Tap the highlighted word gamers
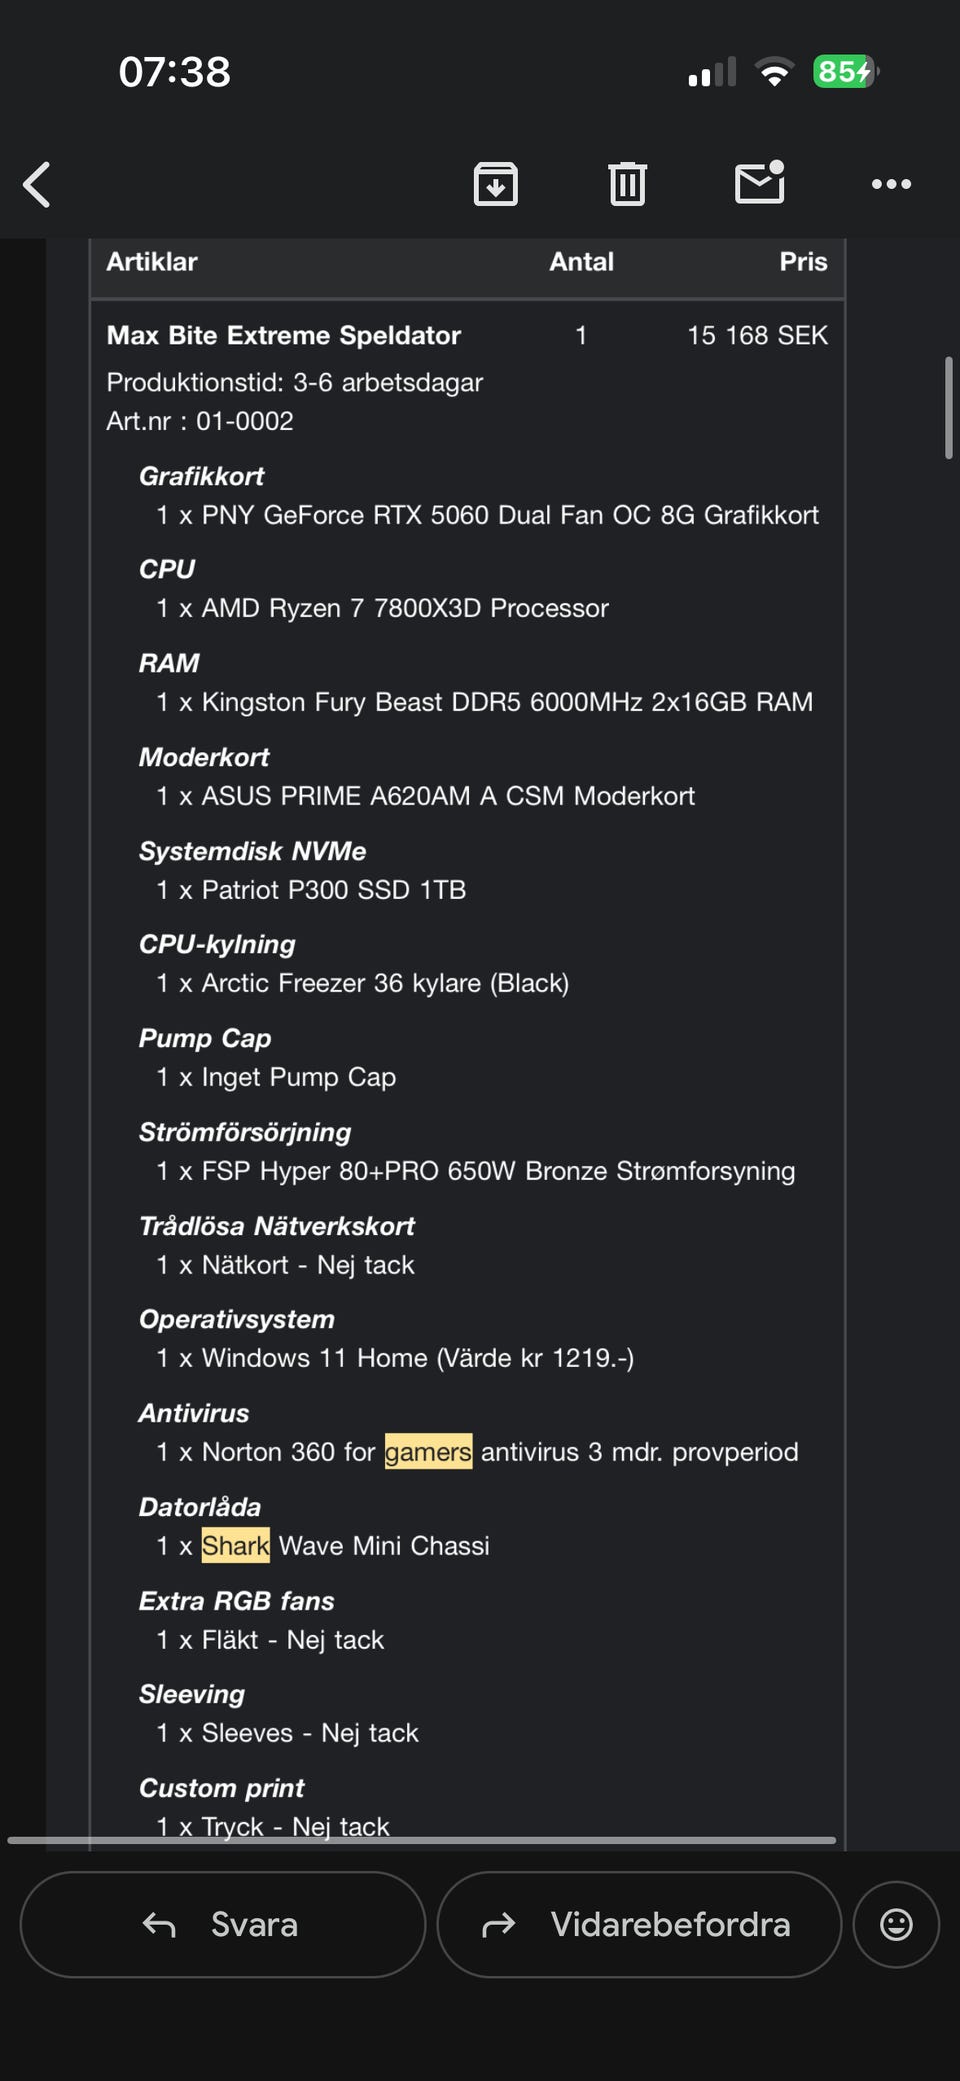Screen dimensions: 960x2081 (428, 1452)
